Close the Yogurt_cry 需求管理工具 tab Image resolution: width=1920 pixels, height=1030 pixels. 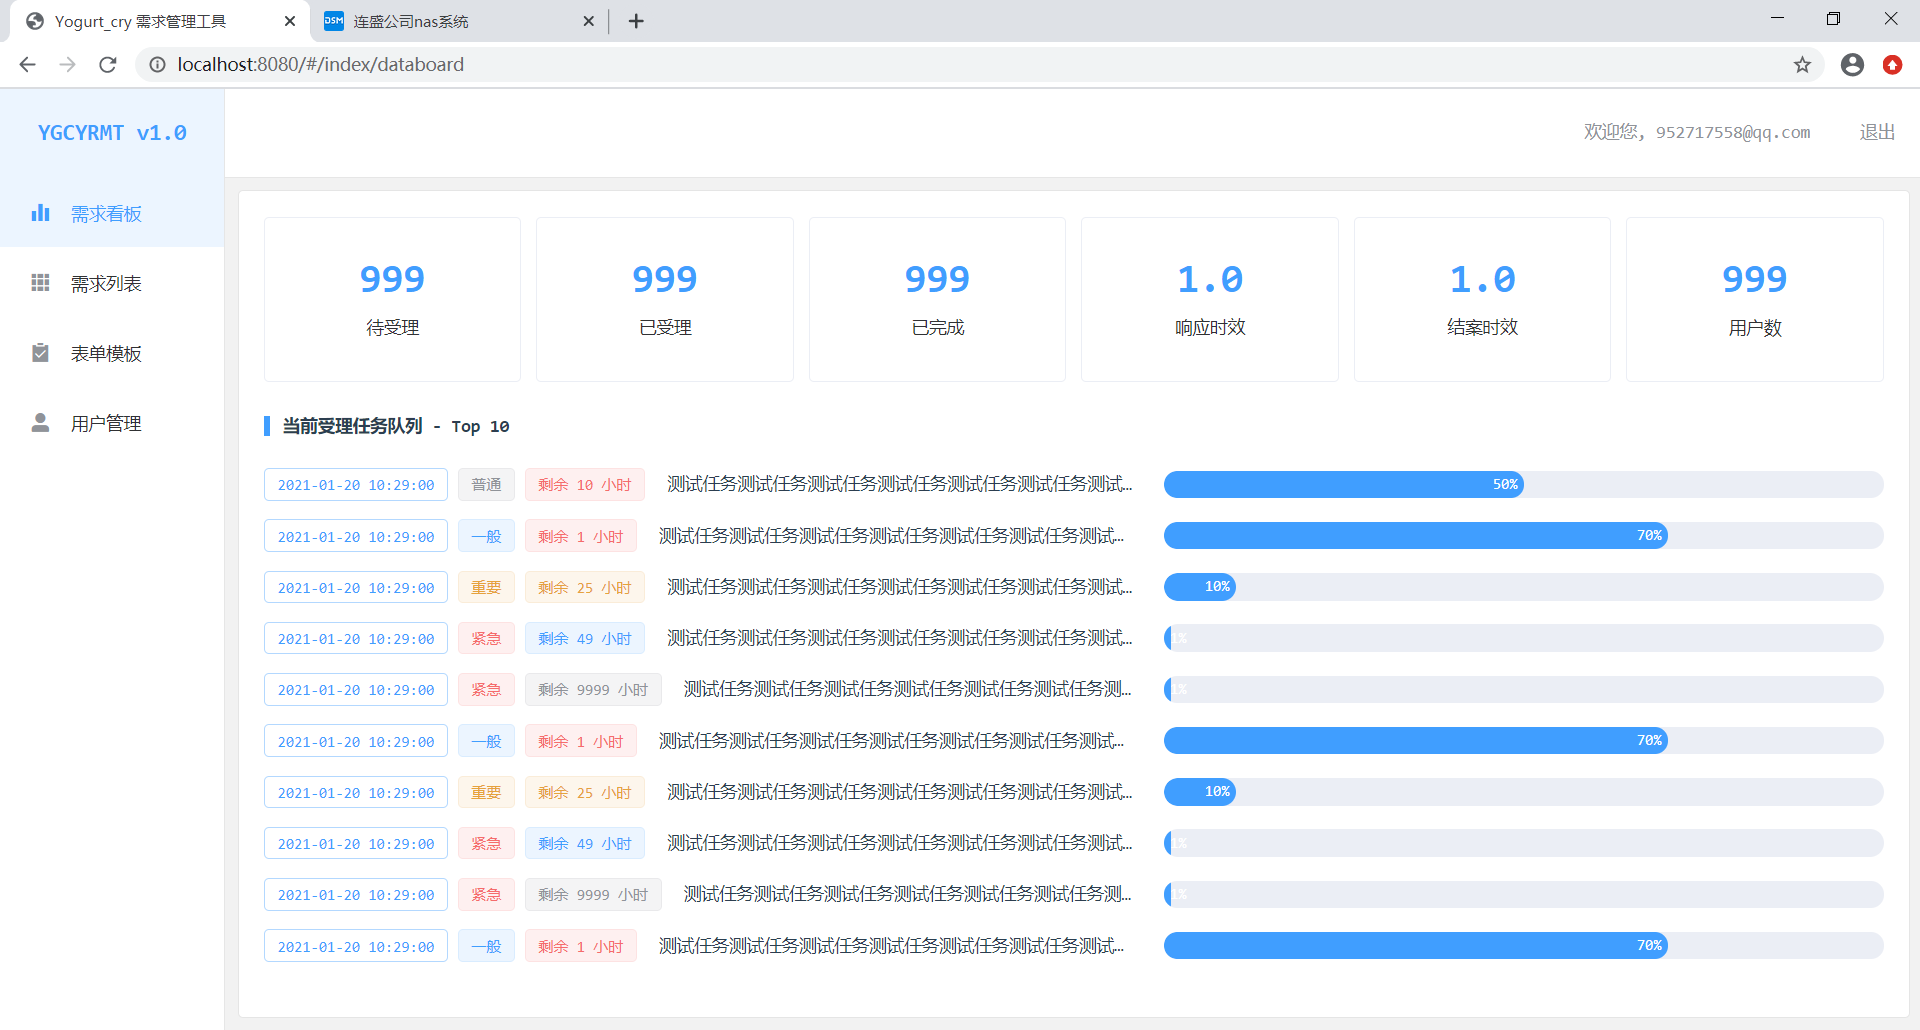pos(290,21)
